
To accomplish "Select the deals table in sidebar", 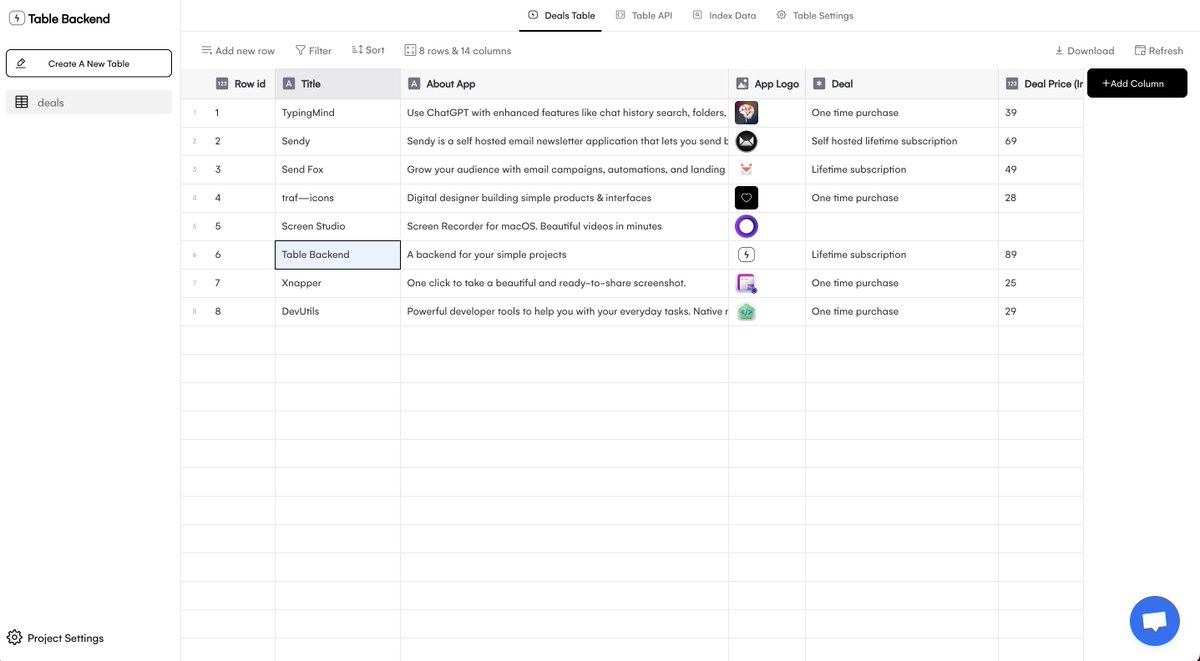I will click(x=89, y=102).
